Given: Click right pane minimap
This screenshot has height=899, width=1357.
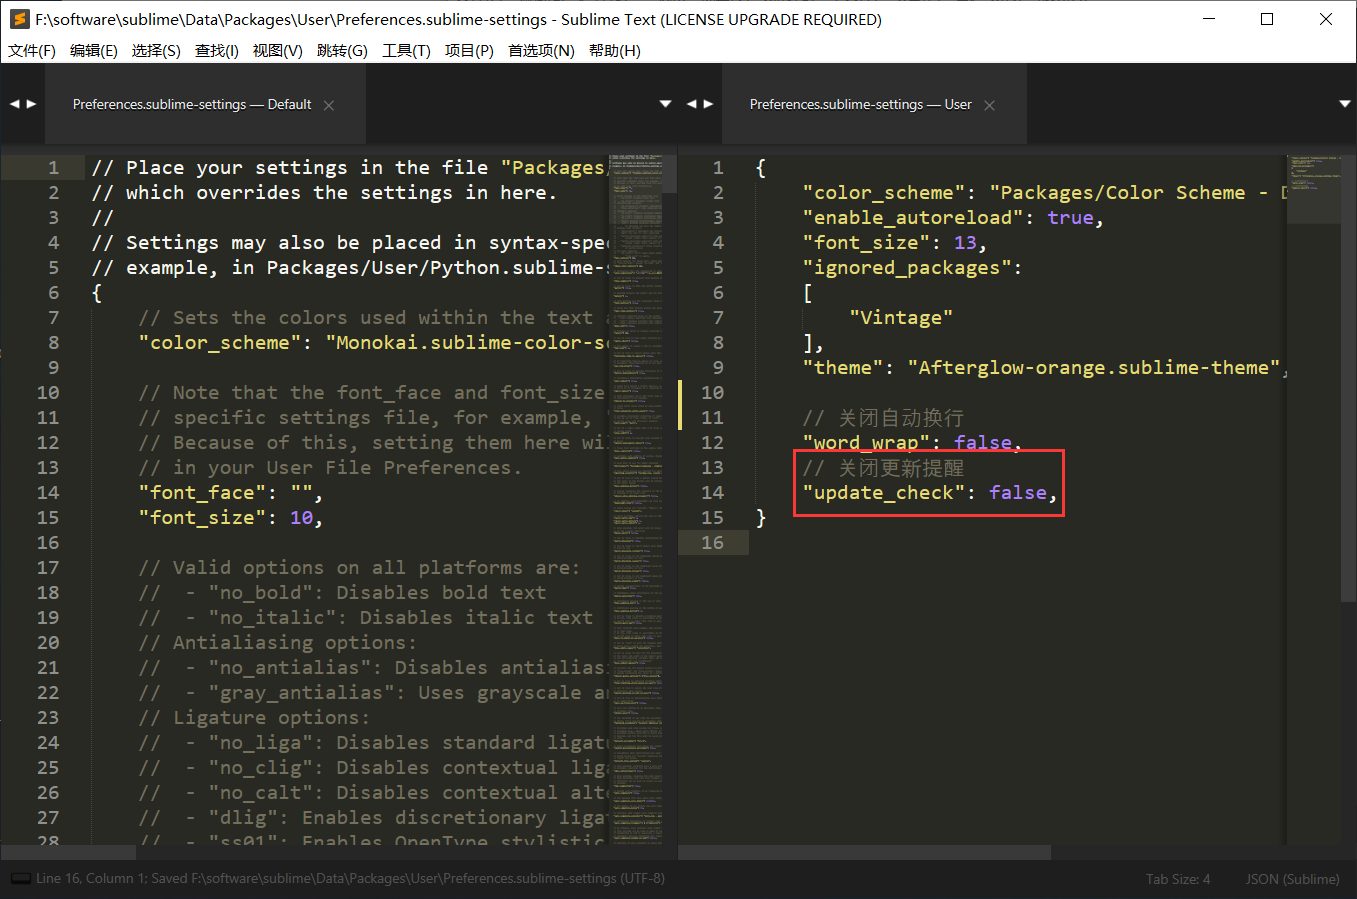Looking at the screenshot, I should pyautogui.click(x=1313, y=500).
